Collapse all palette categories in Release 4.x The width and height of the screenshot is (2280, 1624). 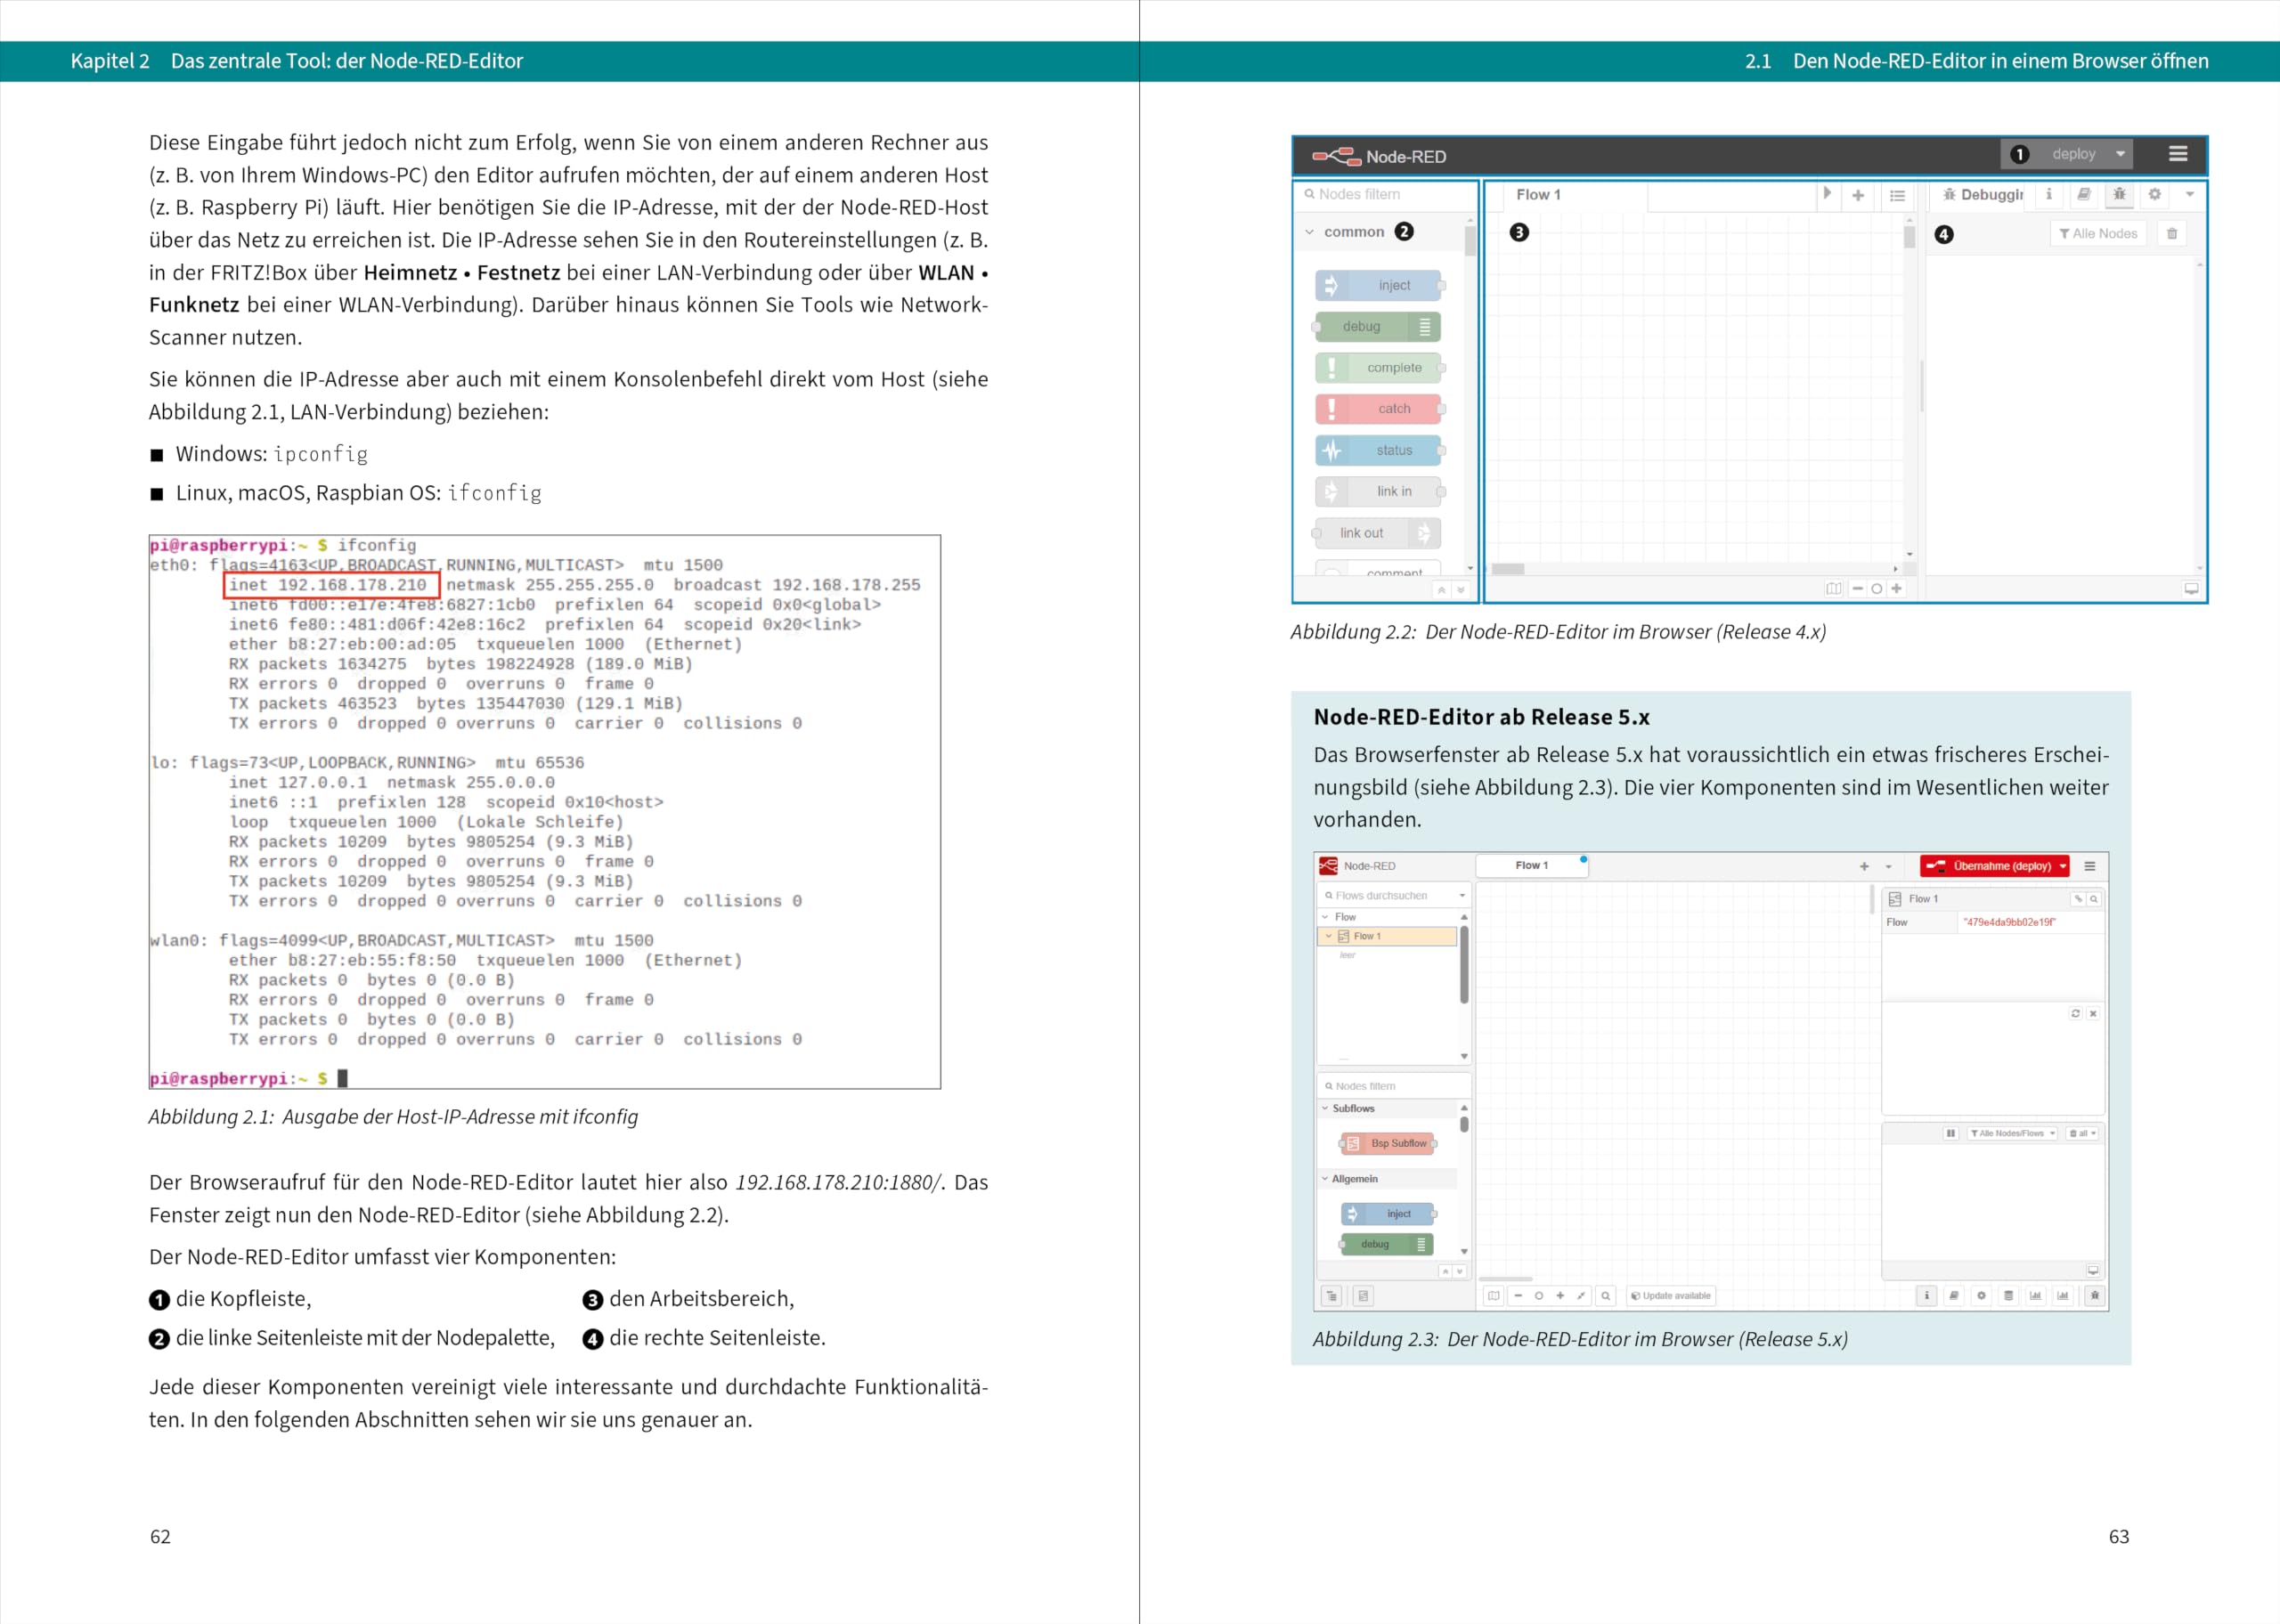coord(1441,590)
